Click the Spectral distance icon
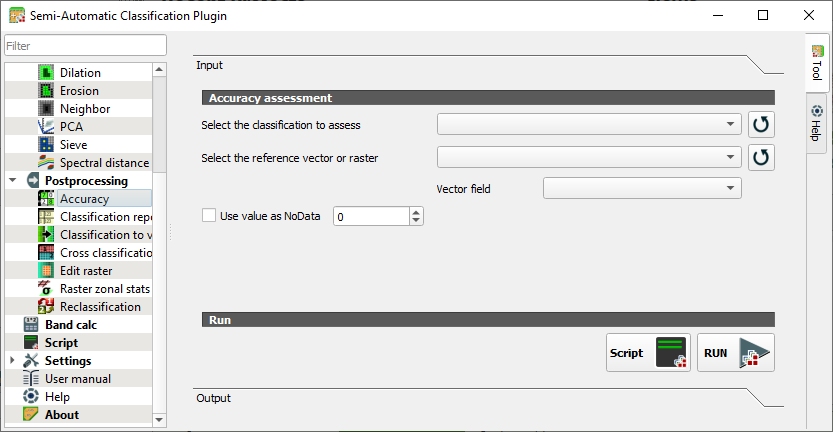This screenshot has height=432, width=833. 46,163
